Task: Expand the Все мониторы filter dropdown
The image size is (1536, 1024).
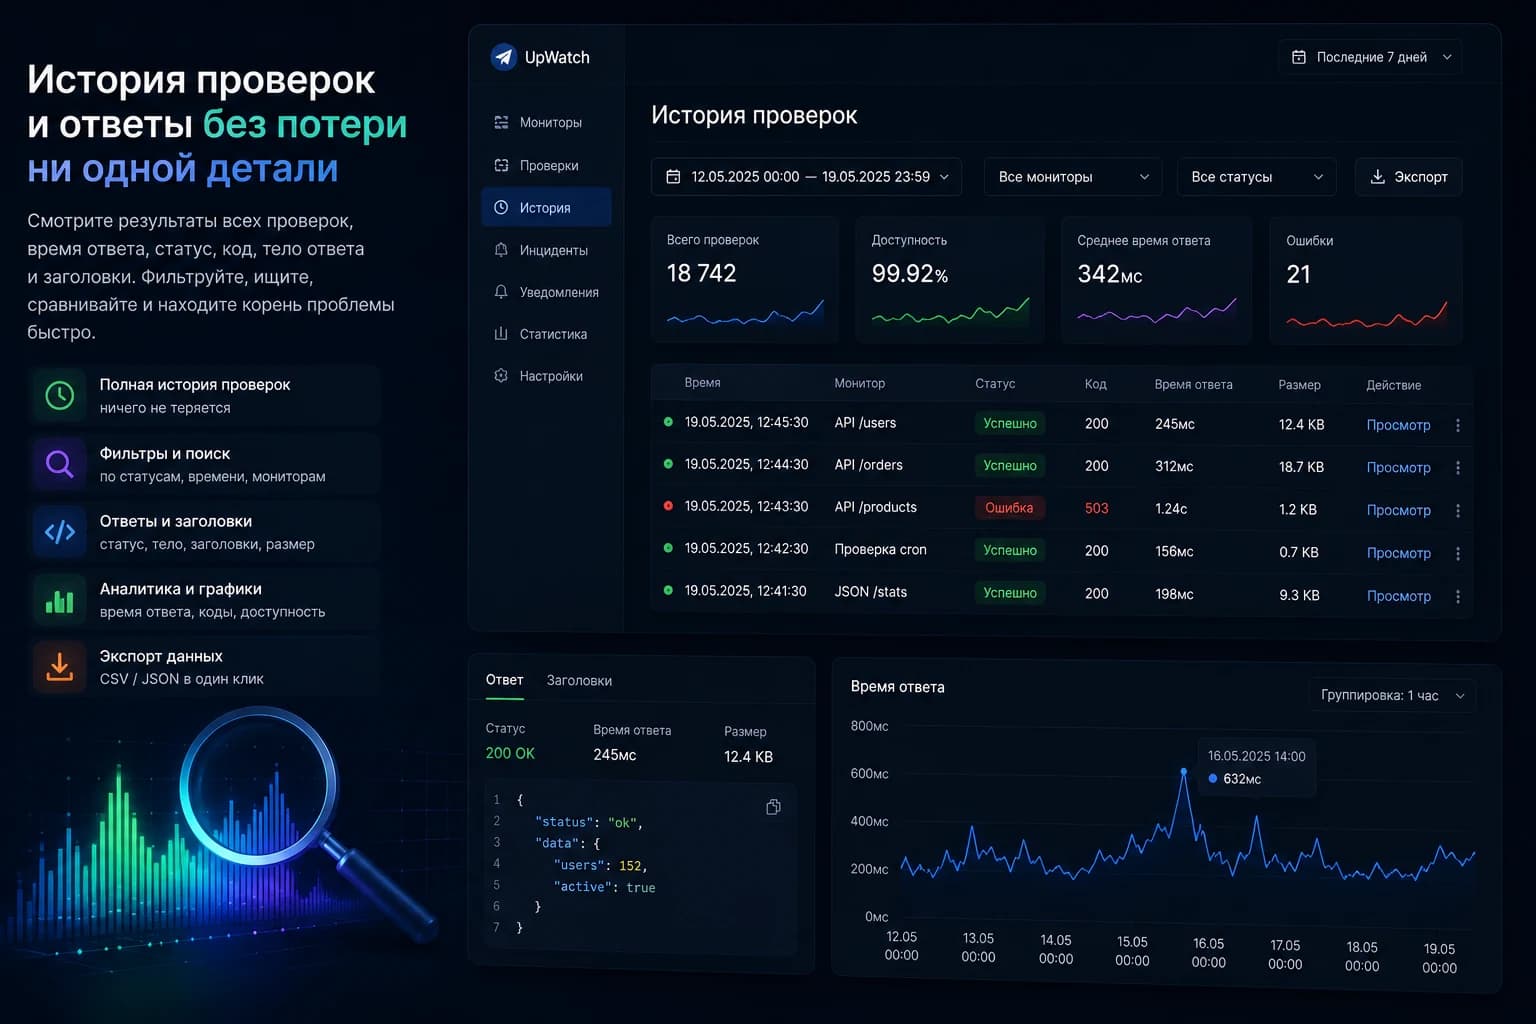Action: tap(1073, 177)
